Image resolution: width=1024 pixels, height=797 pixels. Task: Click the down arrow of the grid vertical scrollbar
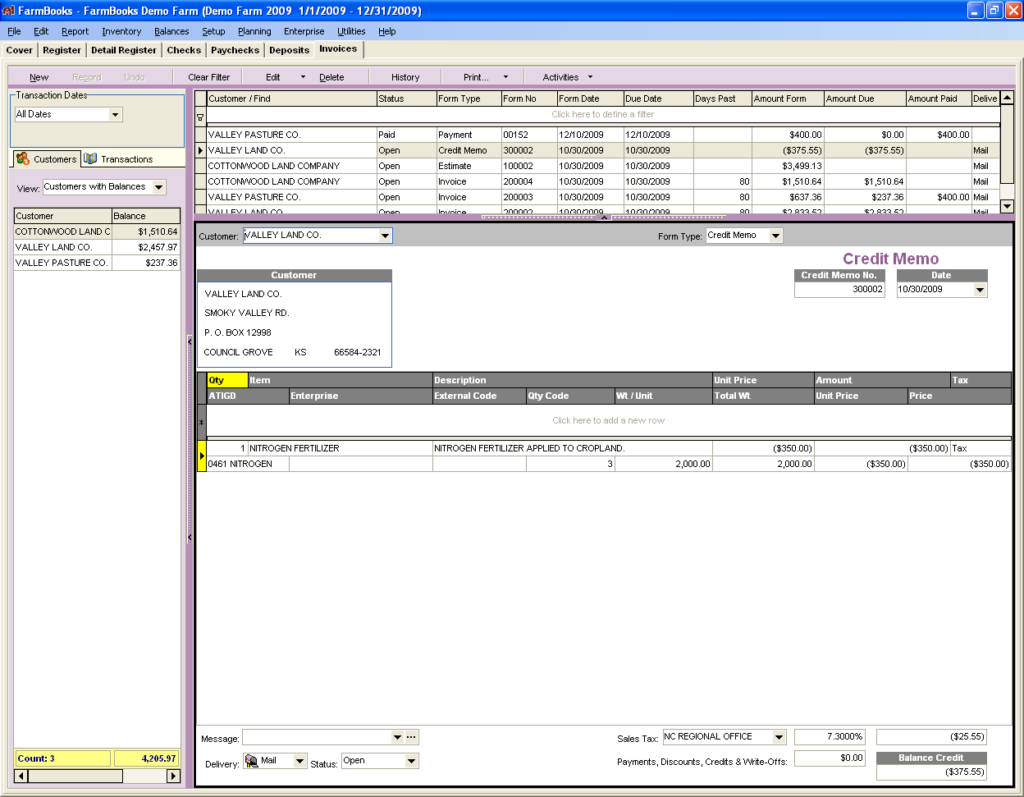pos(1007,206)
